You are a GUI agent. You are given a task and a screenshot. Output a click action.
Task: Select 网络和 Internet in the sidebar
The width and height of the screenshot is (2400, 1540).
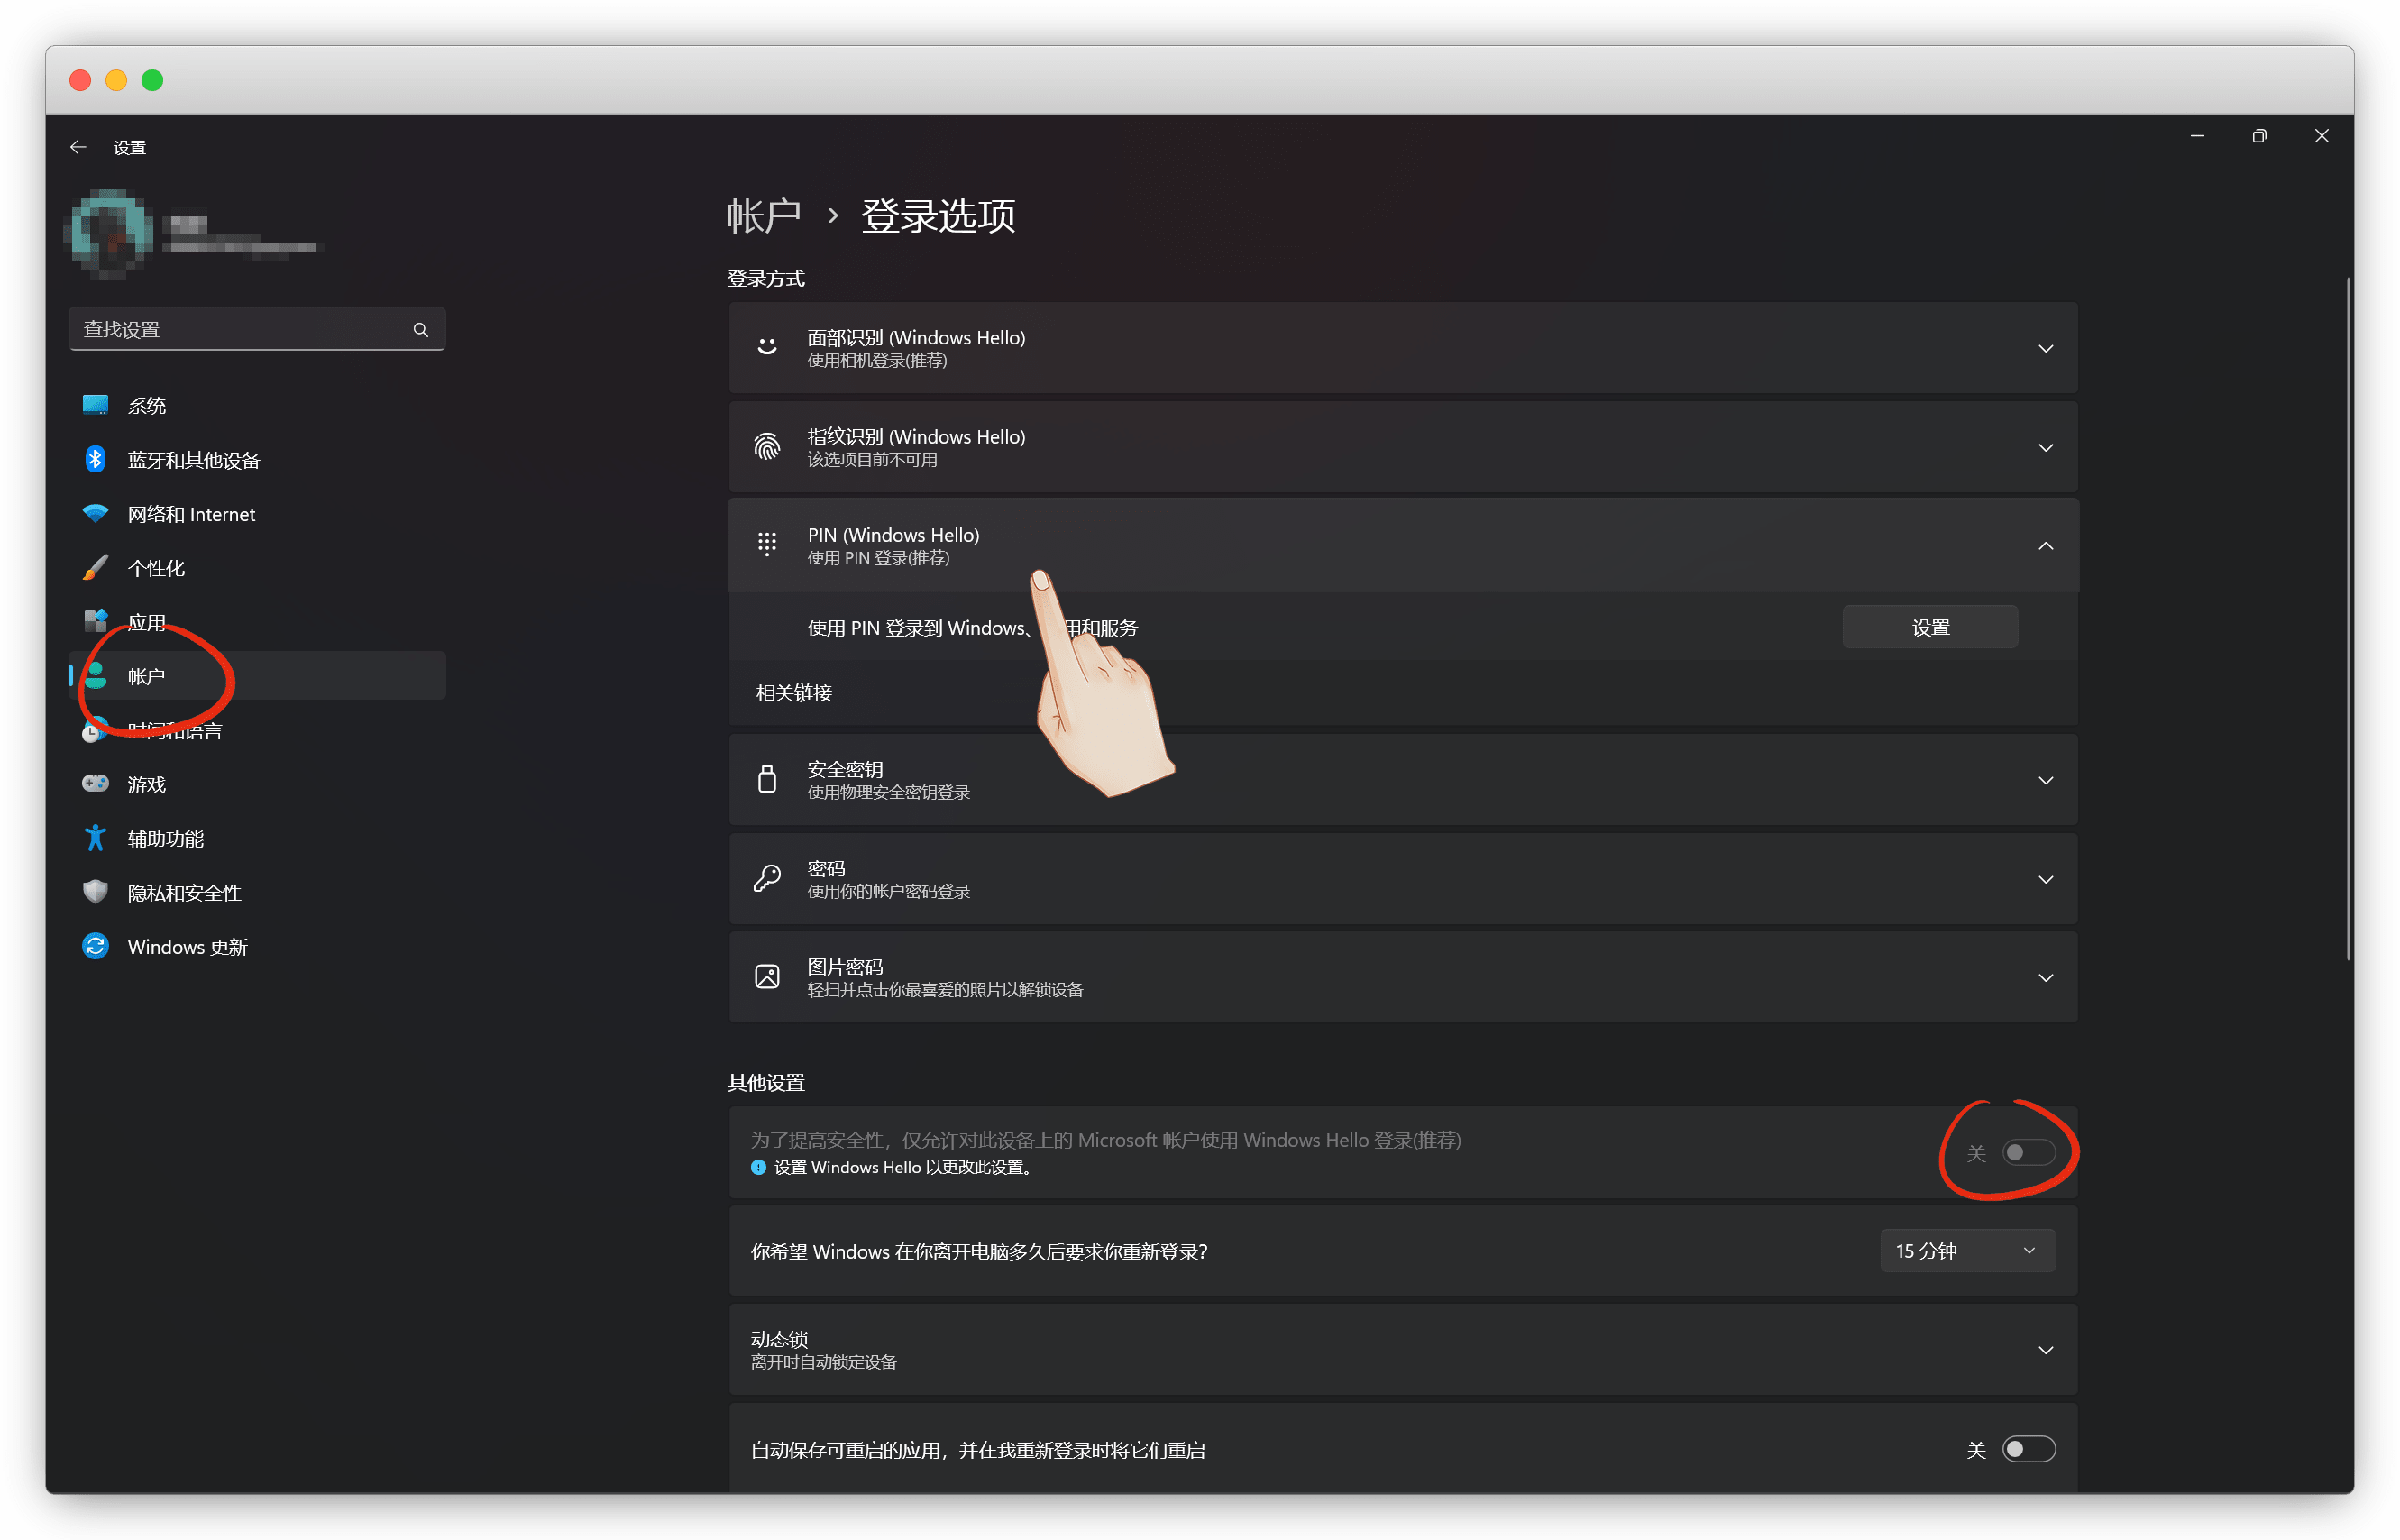coord(191,514)
